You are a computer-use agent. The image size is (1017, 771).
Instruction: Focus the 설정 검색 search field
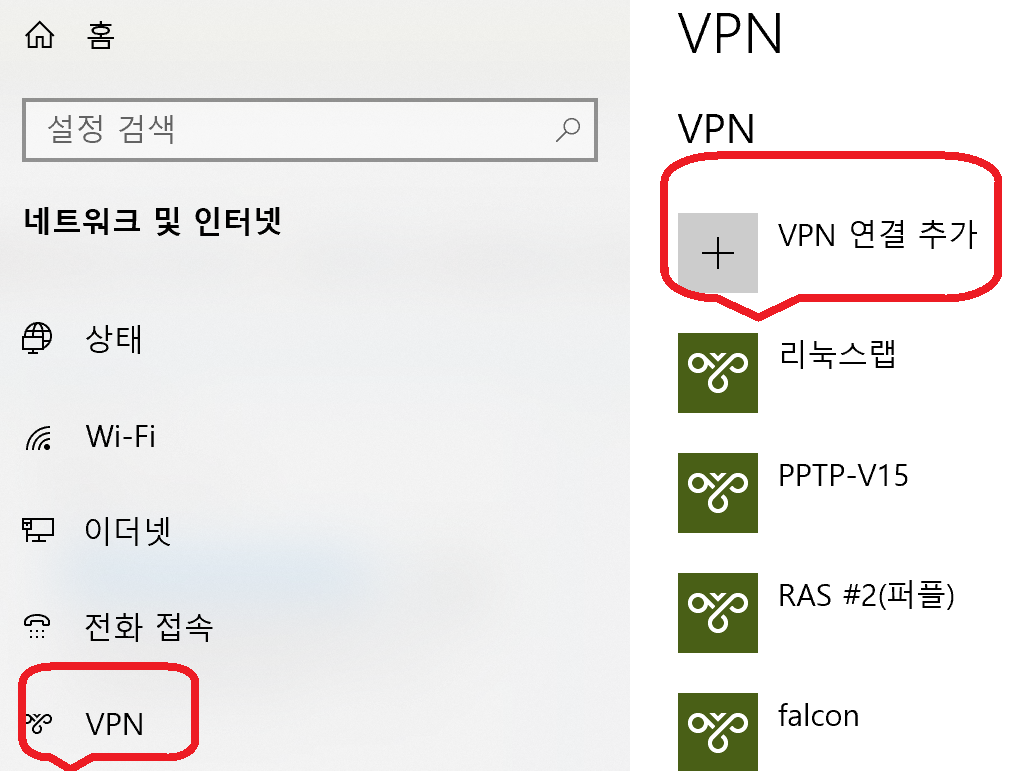(x=309, y=130)
